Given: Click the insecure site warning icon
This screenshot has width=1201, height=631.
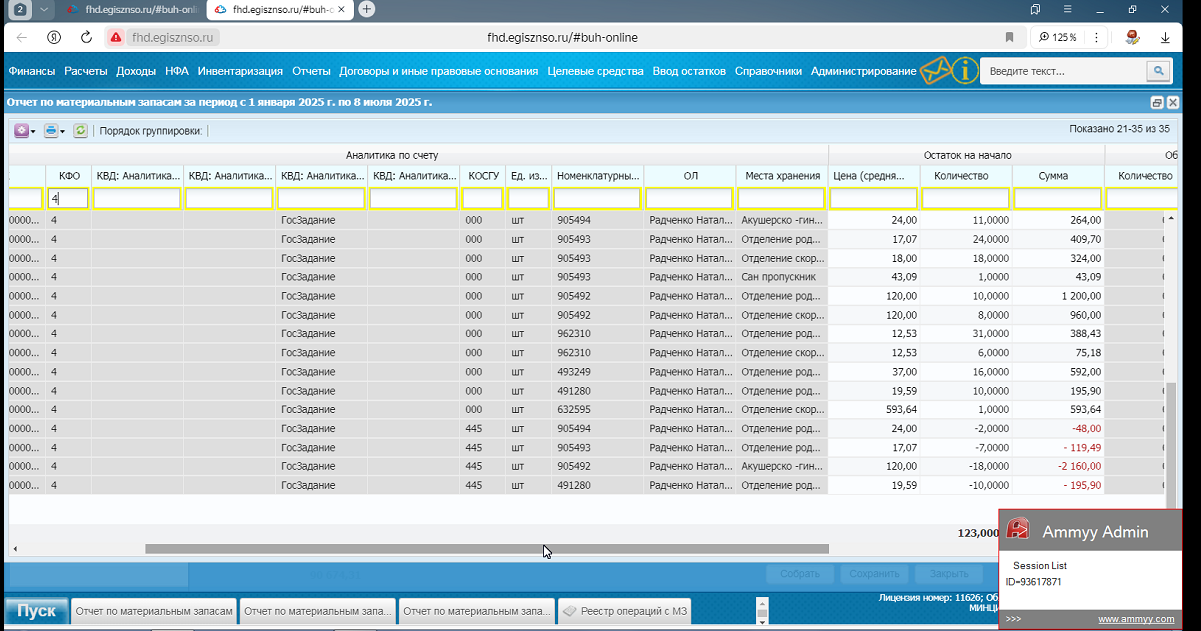Looking at the screenshot, I should (x=116, y=37).
